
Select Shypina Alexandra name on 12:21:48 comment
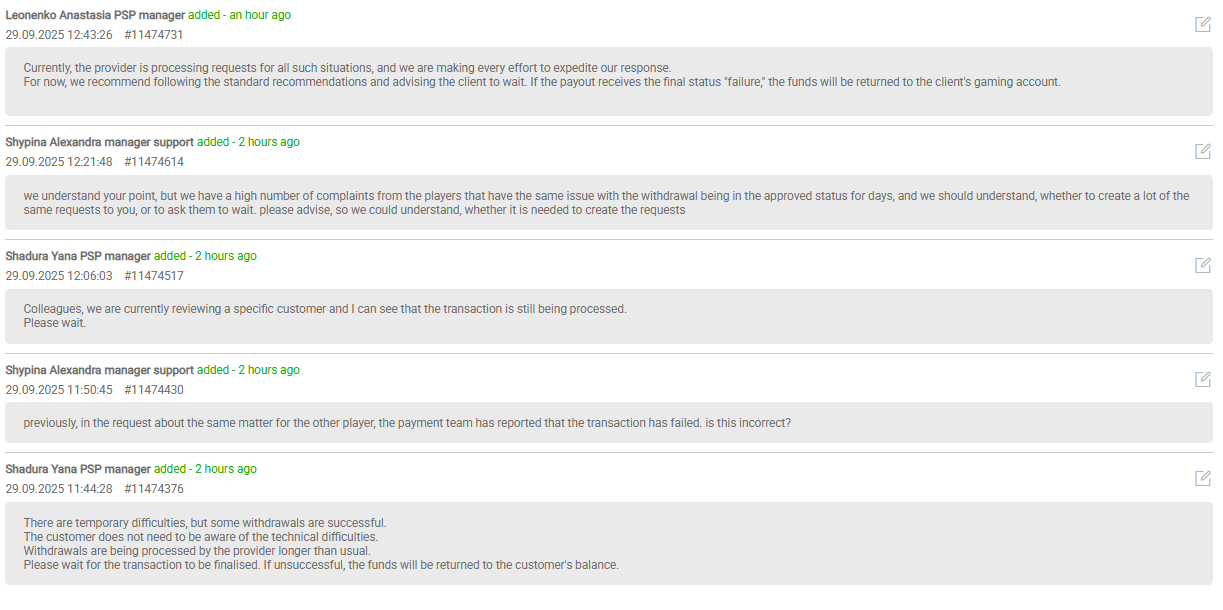tap(99, 143)
